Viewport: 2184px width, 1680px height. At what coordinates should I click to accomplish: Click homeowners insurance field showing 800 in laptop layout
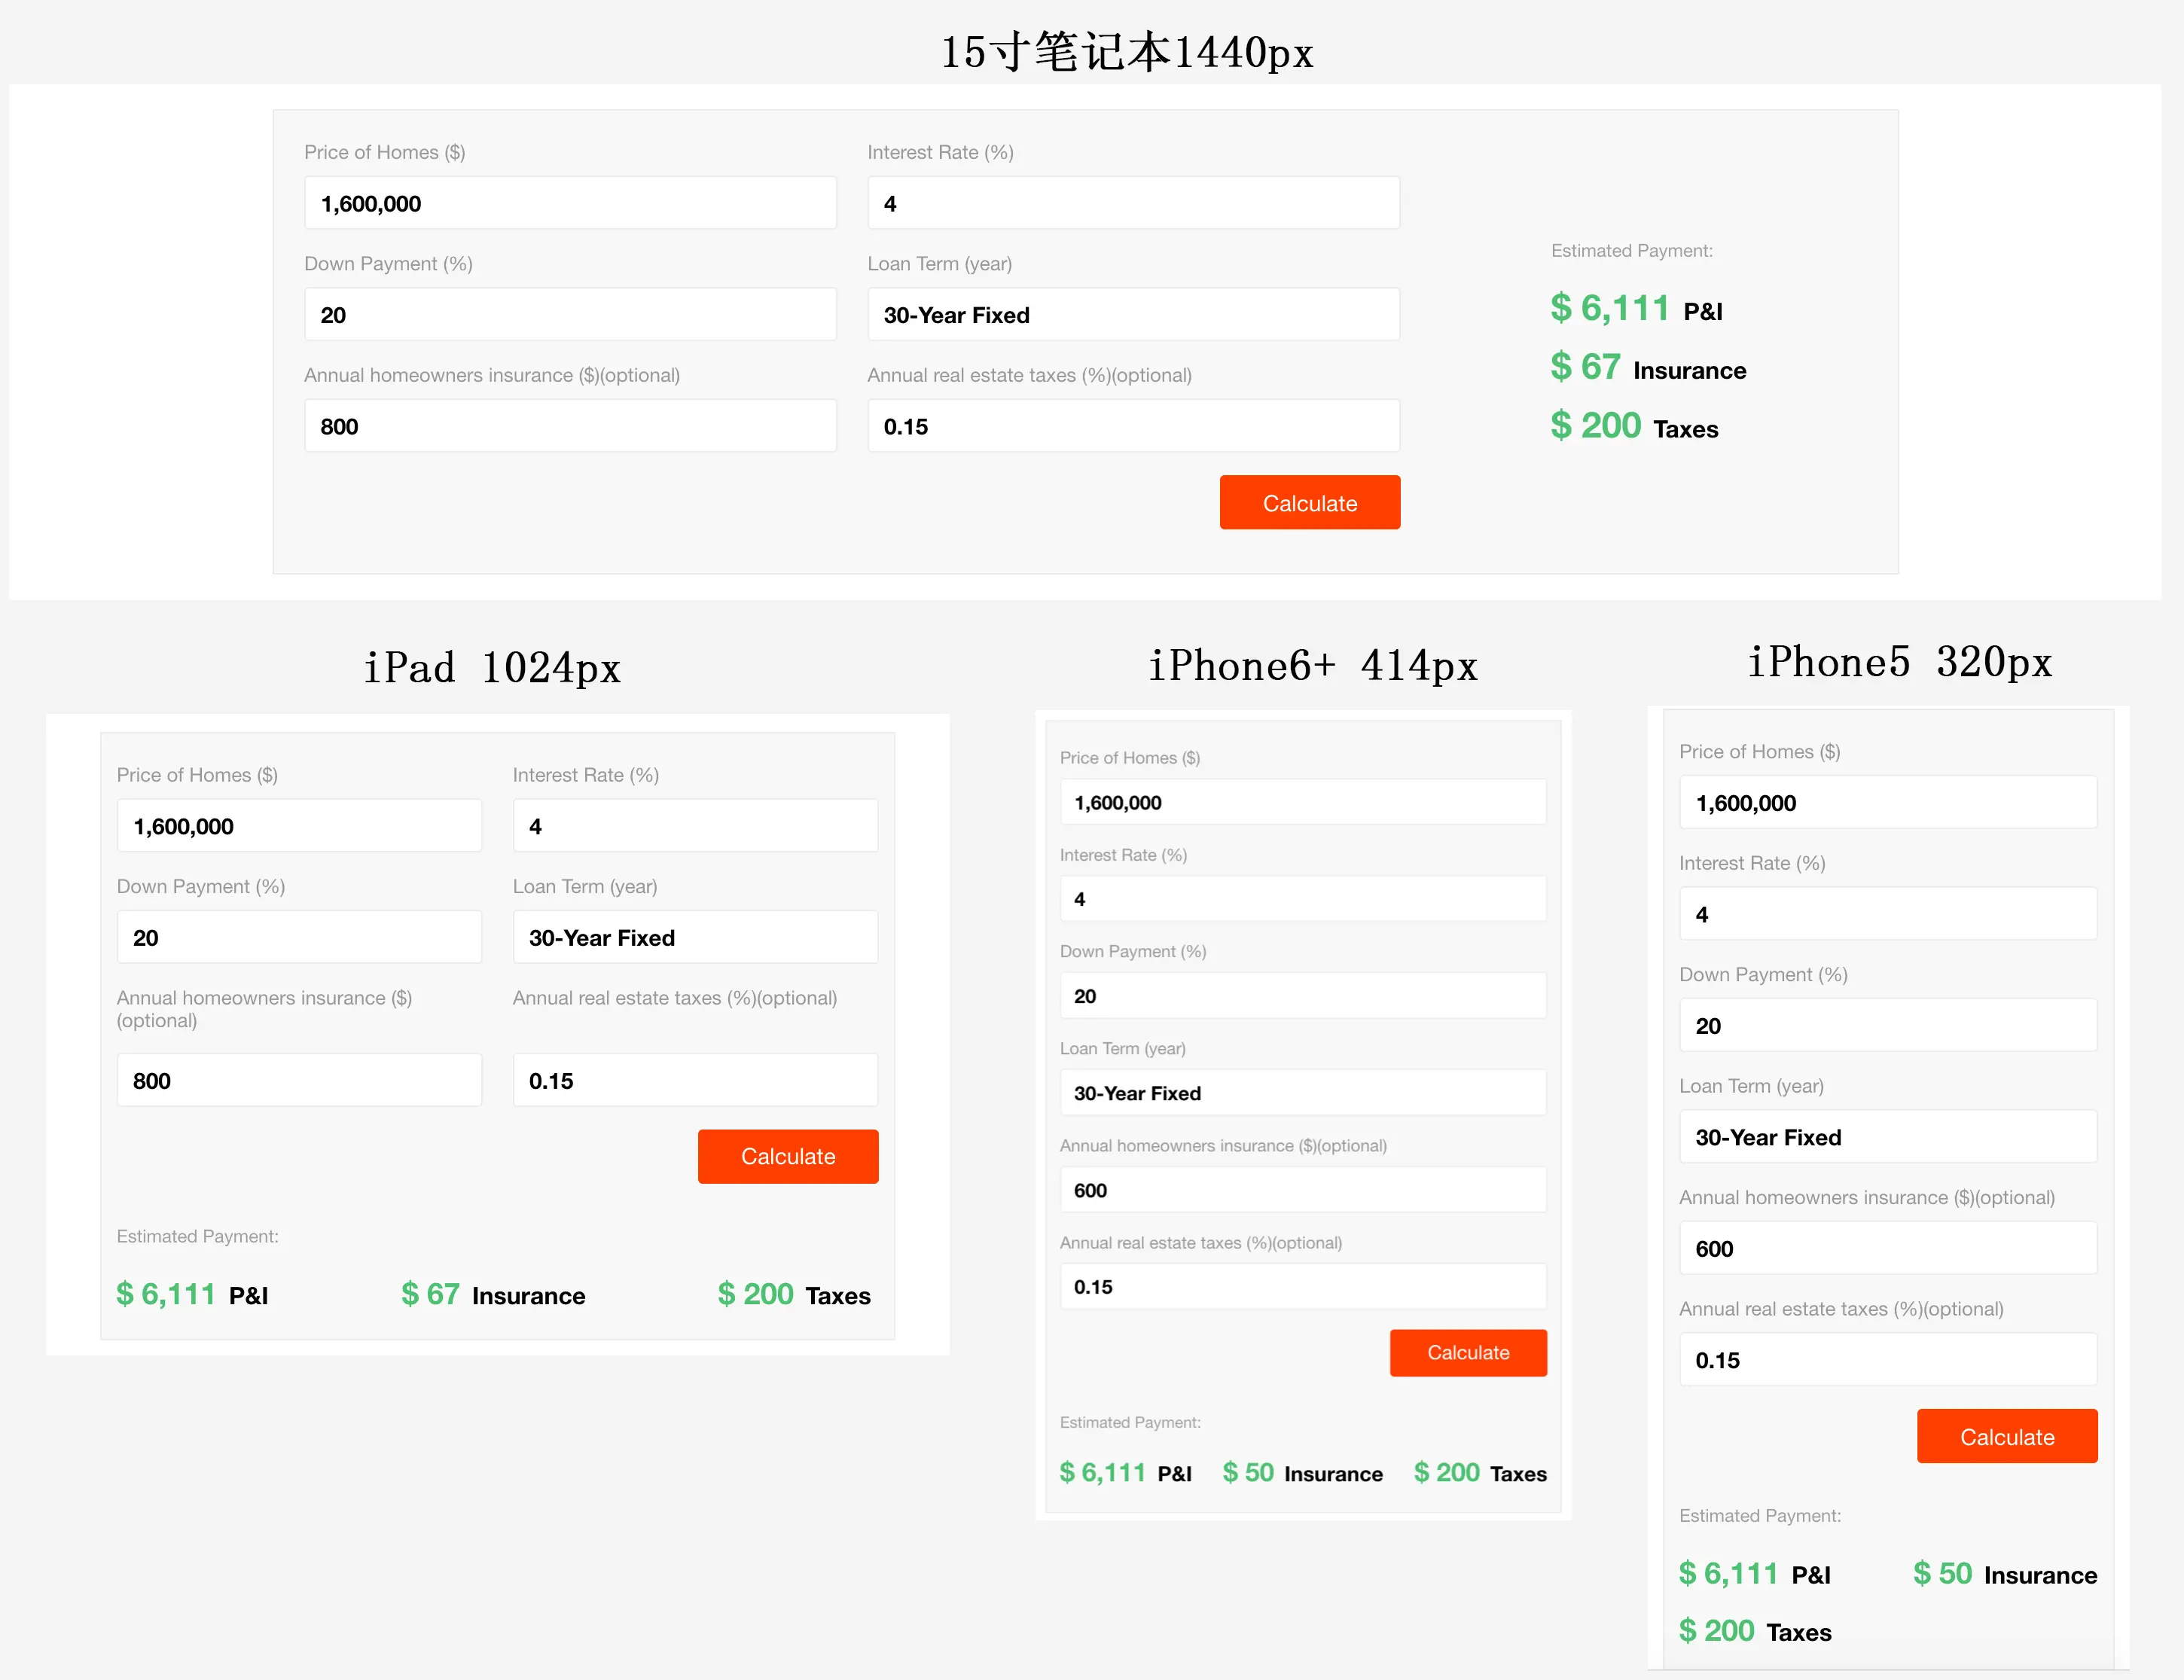(570, 426)
